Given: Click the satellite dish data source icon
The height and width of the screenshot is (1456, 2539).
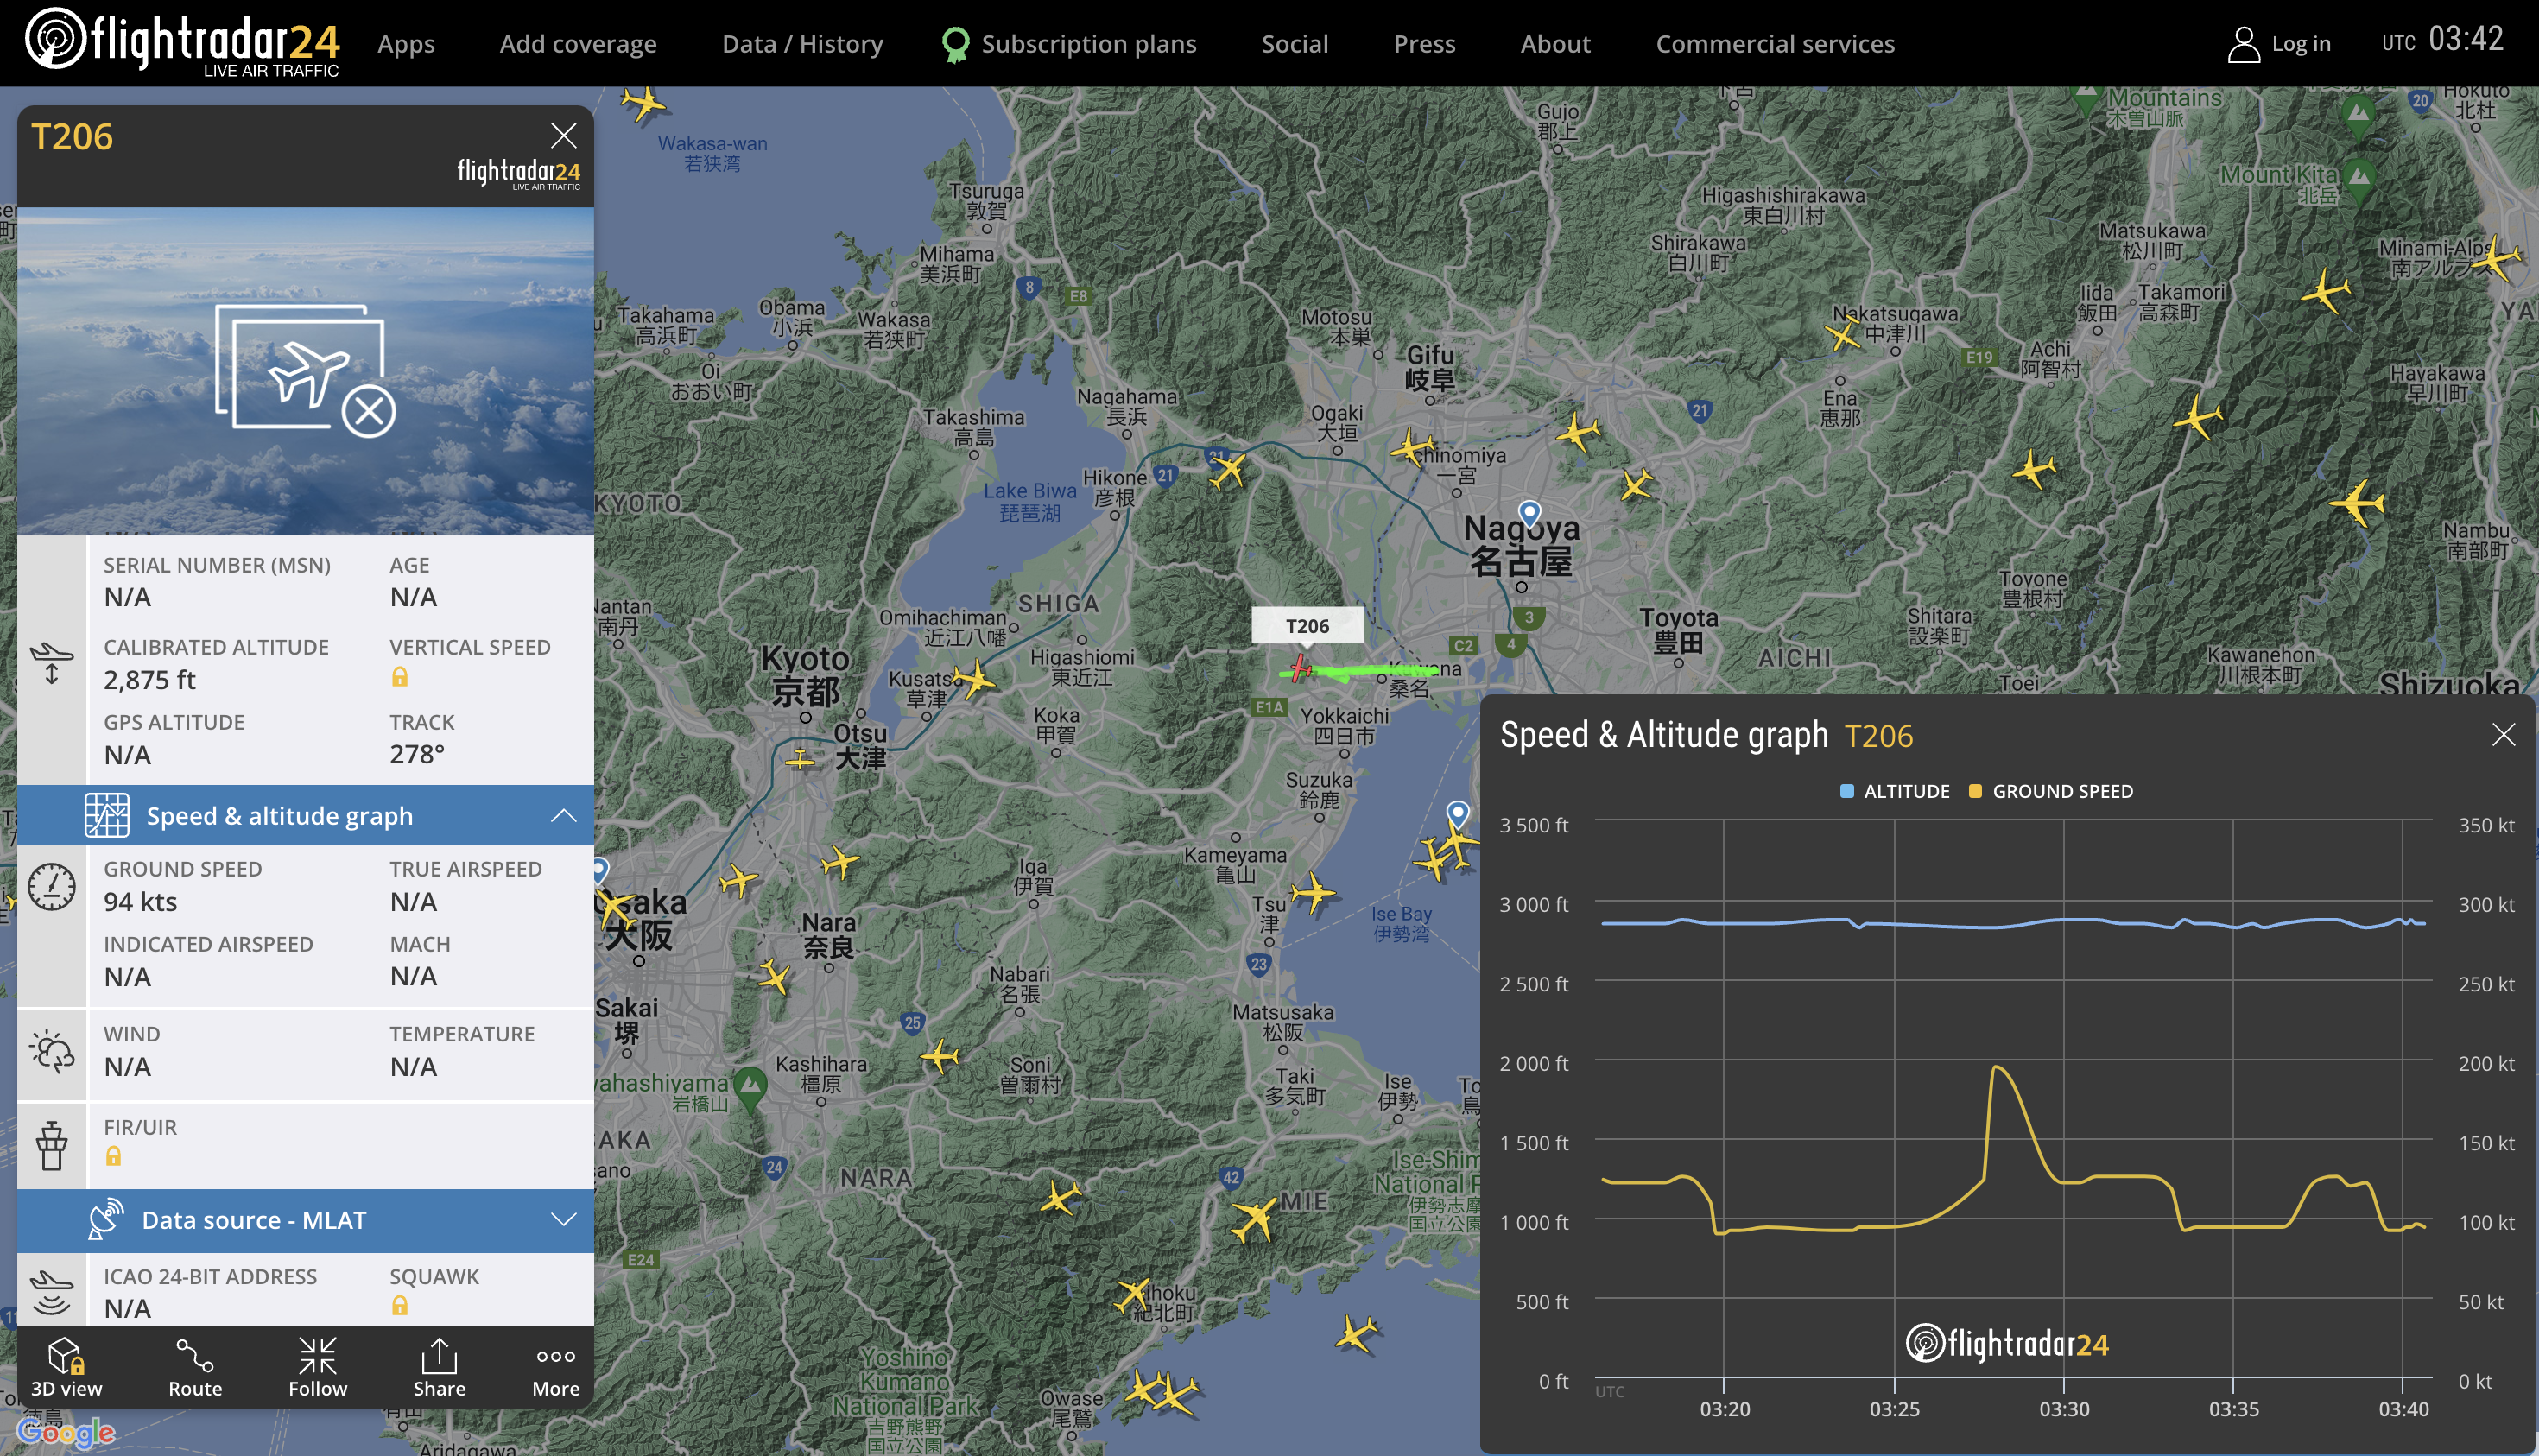Looking at the screenshot, I should pyautogui.click(x=105, y=1219).
